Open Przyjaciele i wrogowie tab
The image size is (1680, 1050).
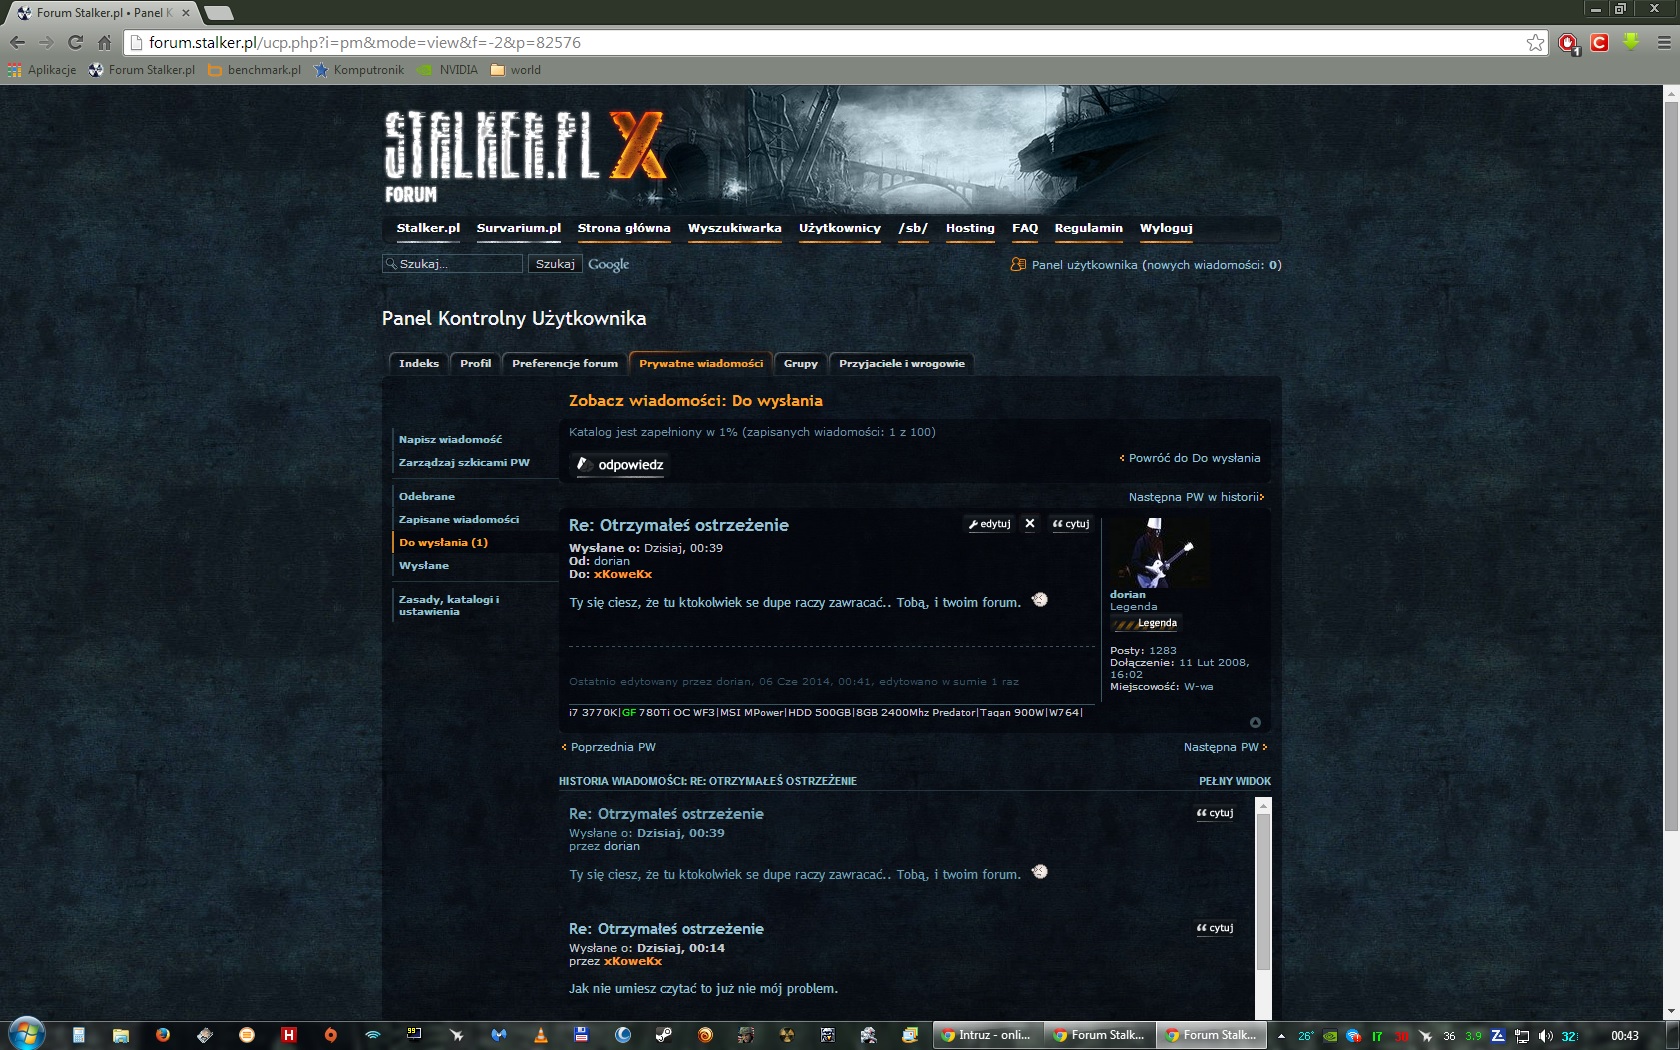click(x=902, y=364)
